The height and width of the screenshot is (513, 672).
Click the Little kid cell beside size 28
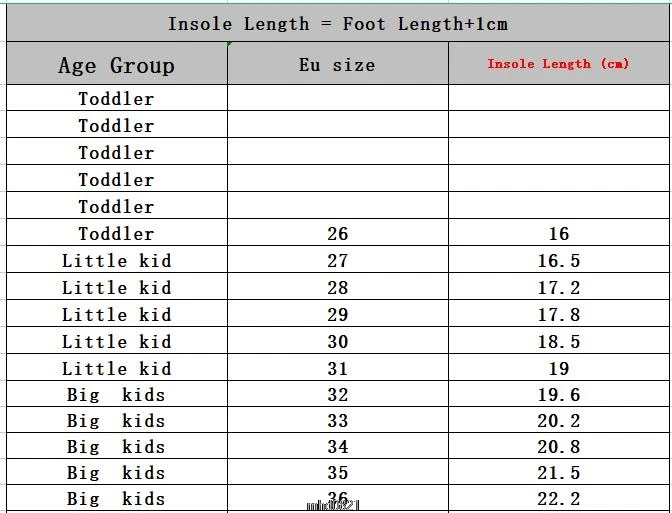click(x=117, y=287)
